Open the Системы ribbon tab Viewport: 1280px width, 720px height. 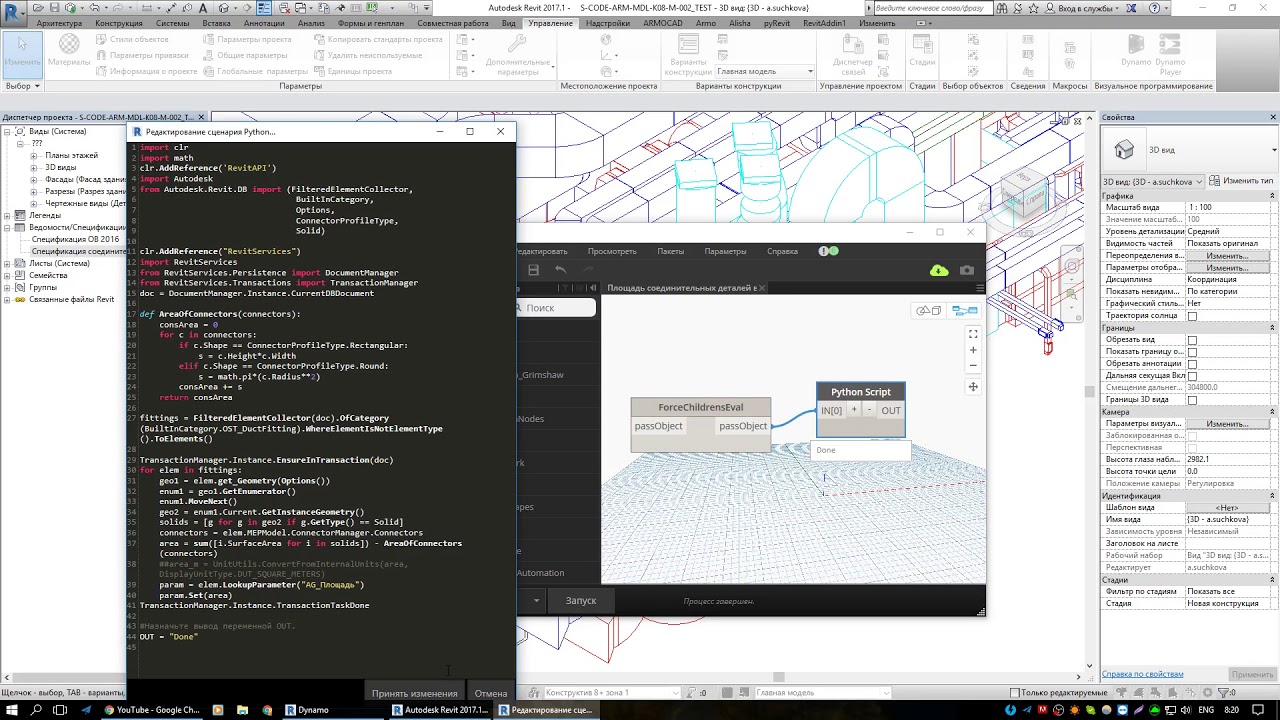pyautogui.click(x=172, y=23)
